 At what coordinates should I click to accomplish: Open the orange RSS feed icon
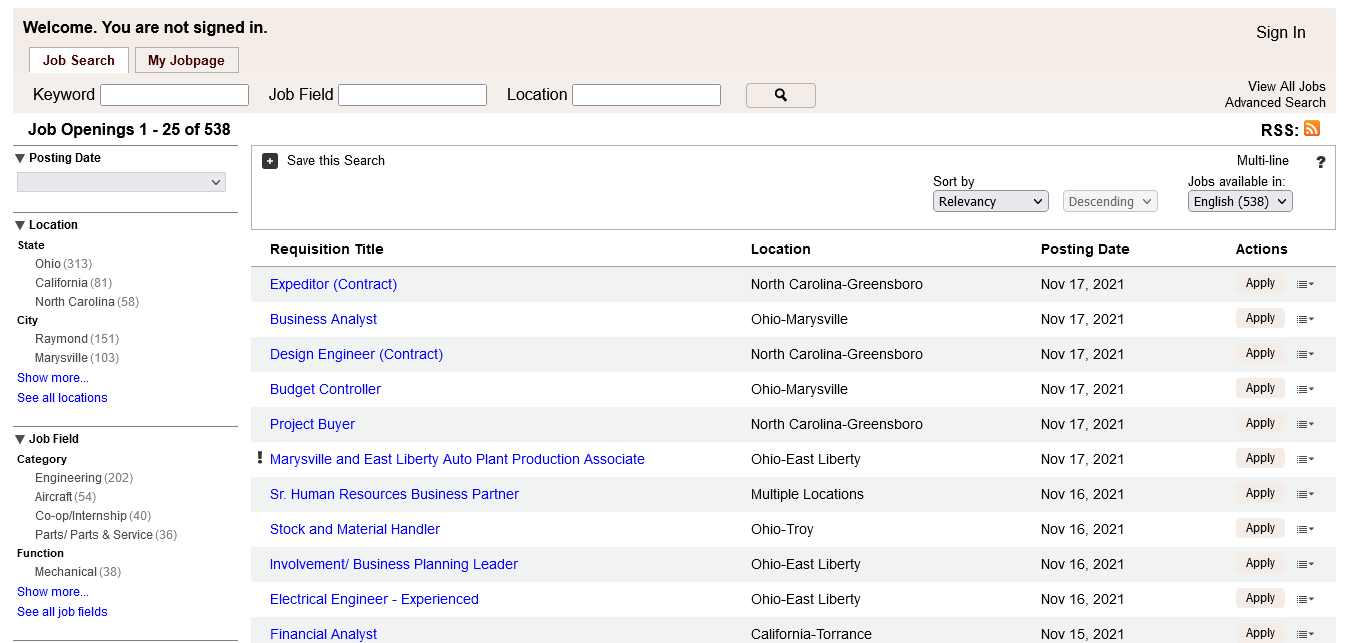[x=1312, y=129]
